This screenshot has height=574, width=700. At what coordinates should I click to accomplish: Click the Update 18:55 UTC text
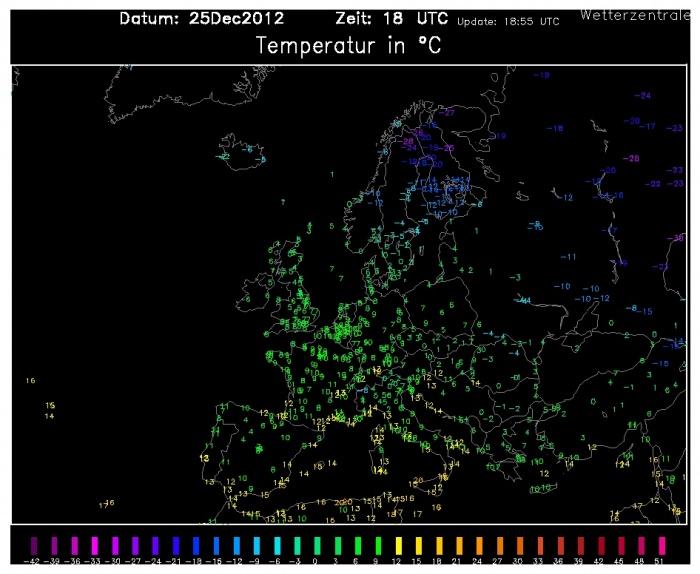point(508,21)
